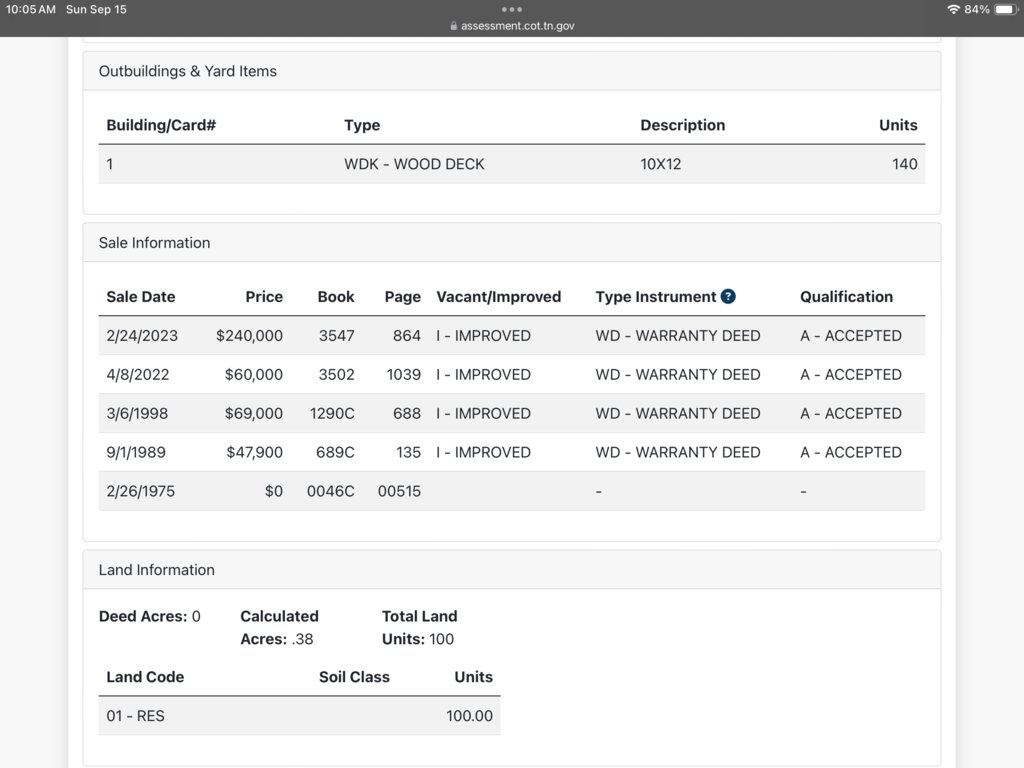The height and width of the screenshot is (768, 1024).
Task: Select book number 1290C
Action: coord(332,413)
